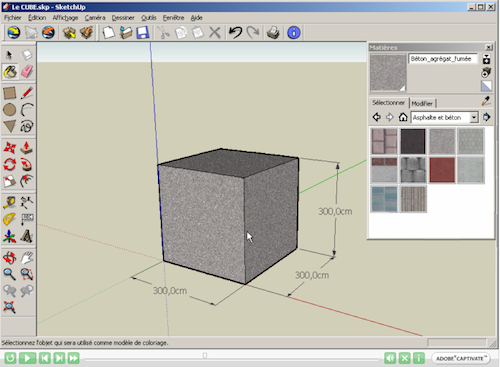Edit the Béton_agrégat_fumée material name field
The image size is (500, 367).
point(443,59)
